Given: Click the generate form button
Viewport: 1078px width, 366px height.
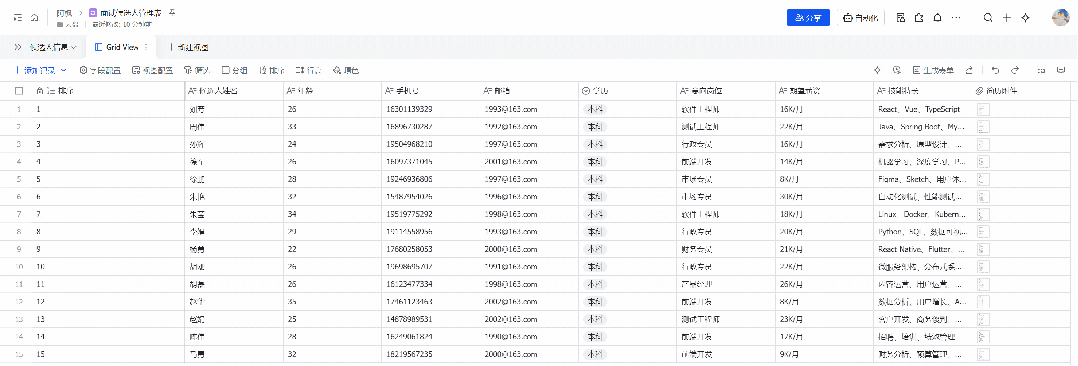Looking at the screenshot, I should coord(933,70).
